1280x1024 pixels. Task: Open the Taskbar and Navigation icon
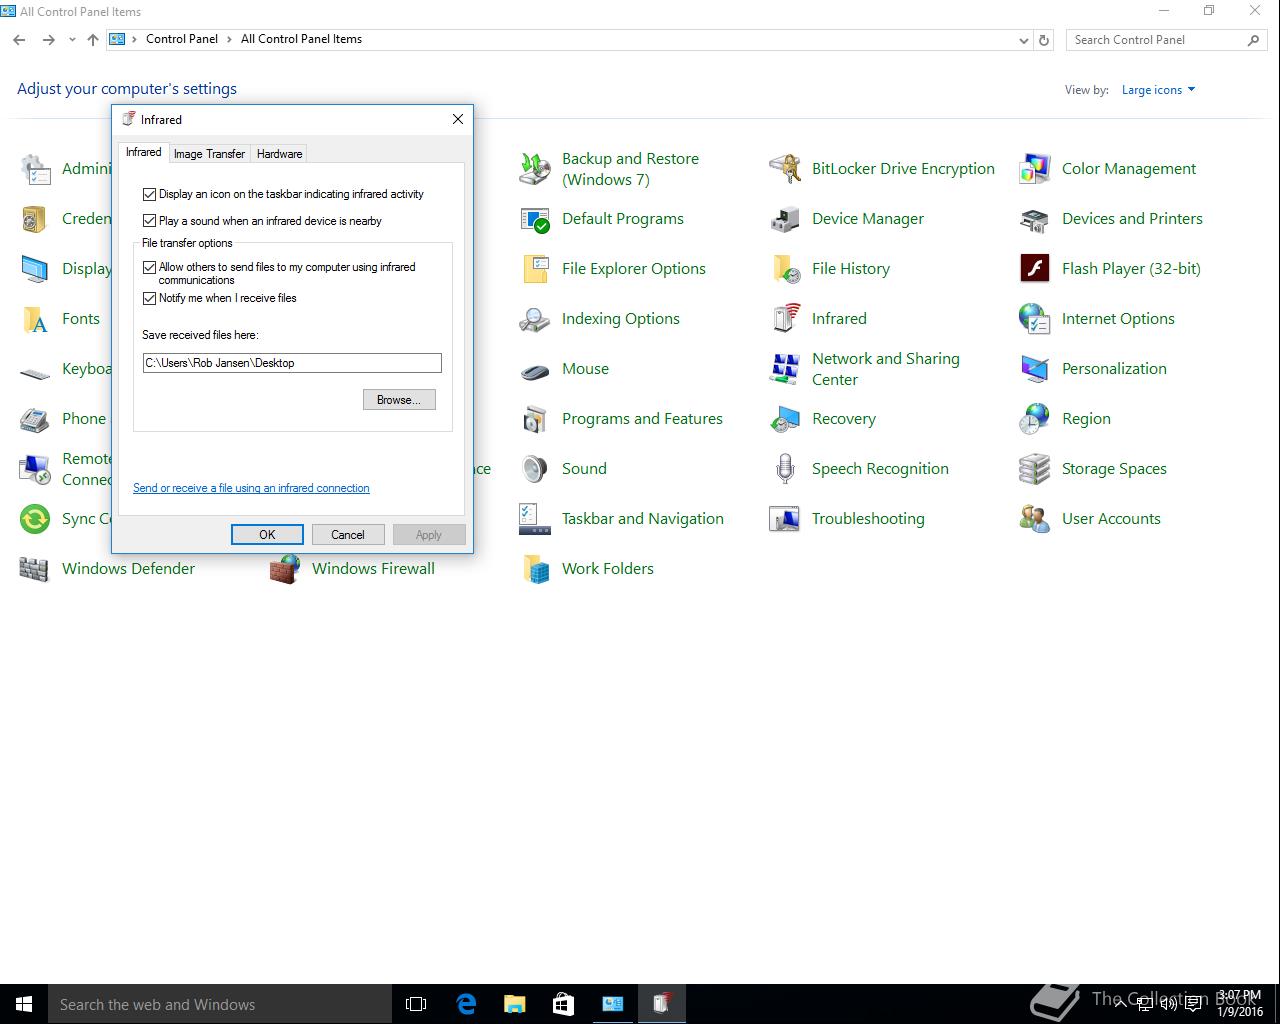(535, 519)
